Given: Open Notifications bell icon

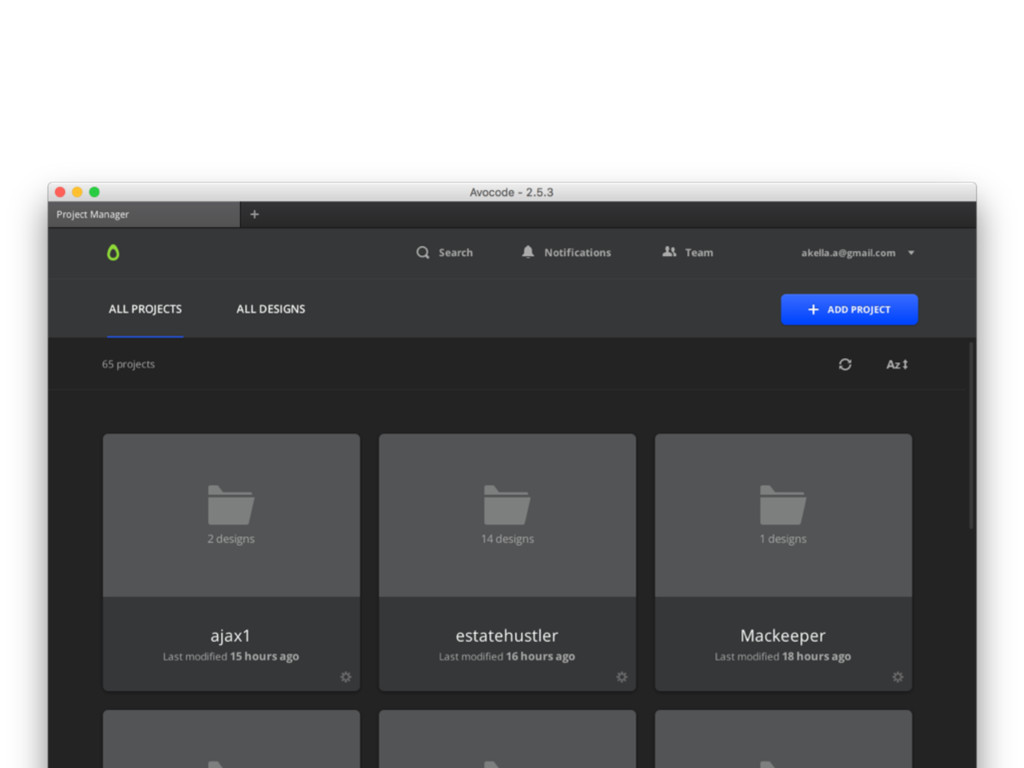Looking at the screenshot, I should click(x=528, y=253).
